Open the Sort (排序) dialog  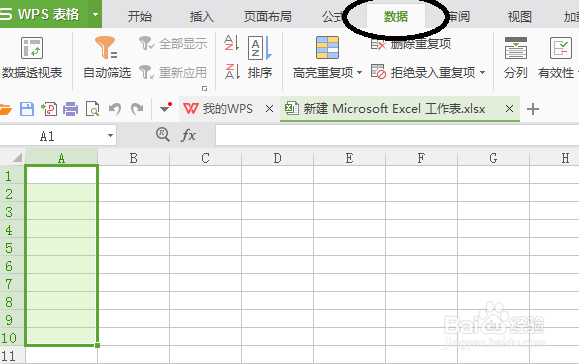[x=260, y=58]
